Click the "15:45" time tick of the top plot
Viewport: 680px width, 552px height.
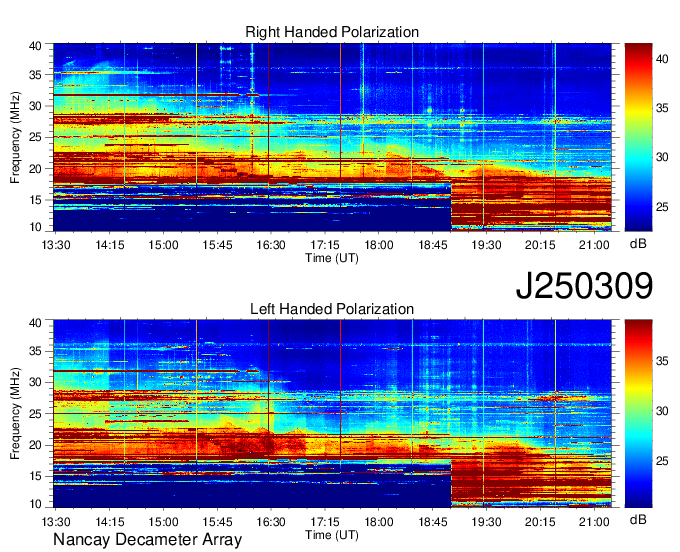(217, 245)
